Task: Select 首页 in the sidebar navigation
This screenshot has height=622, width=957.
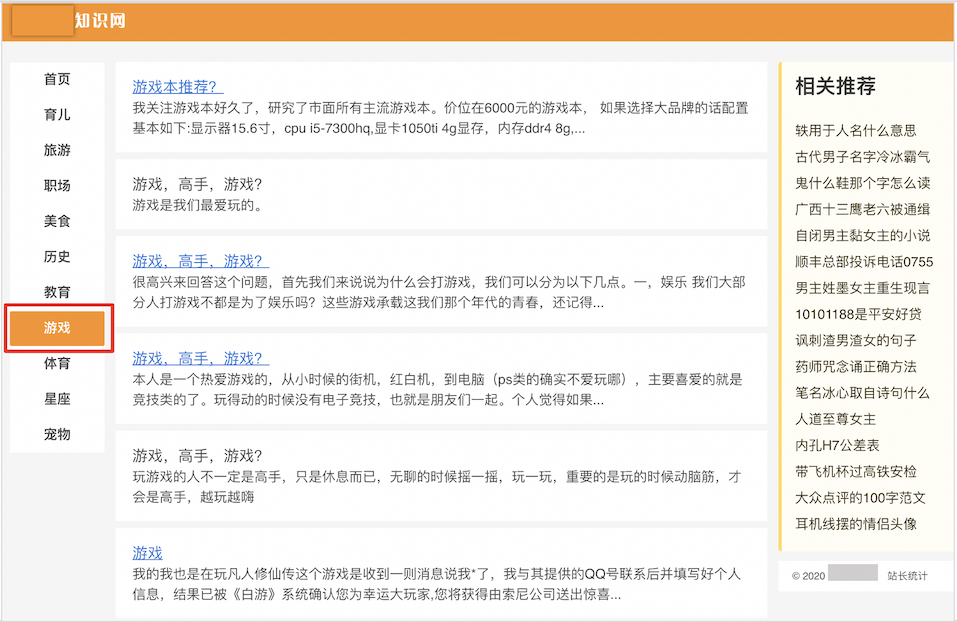Action: click(x=57, y=79)
